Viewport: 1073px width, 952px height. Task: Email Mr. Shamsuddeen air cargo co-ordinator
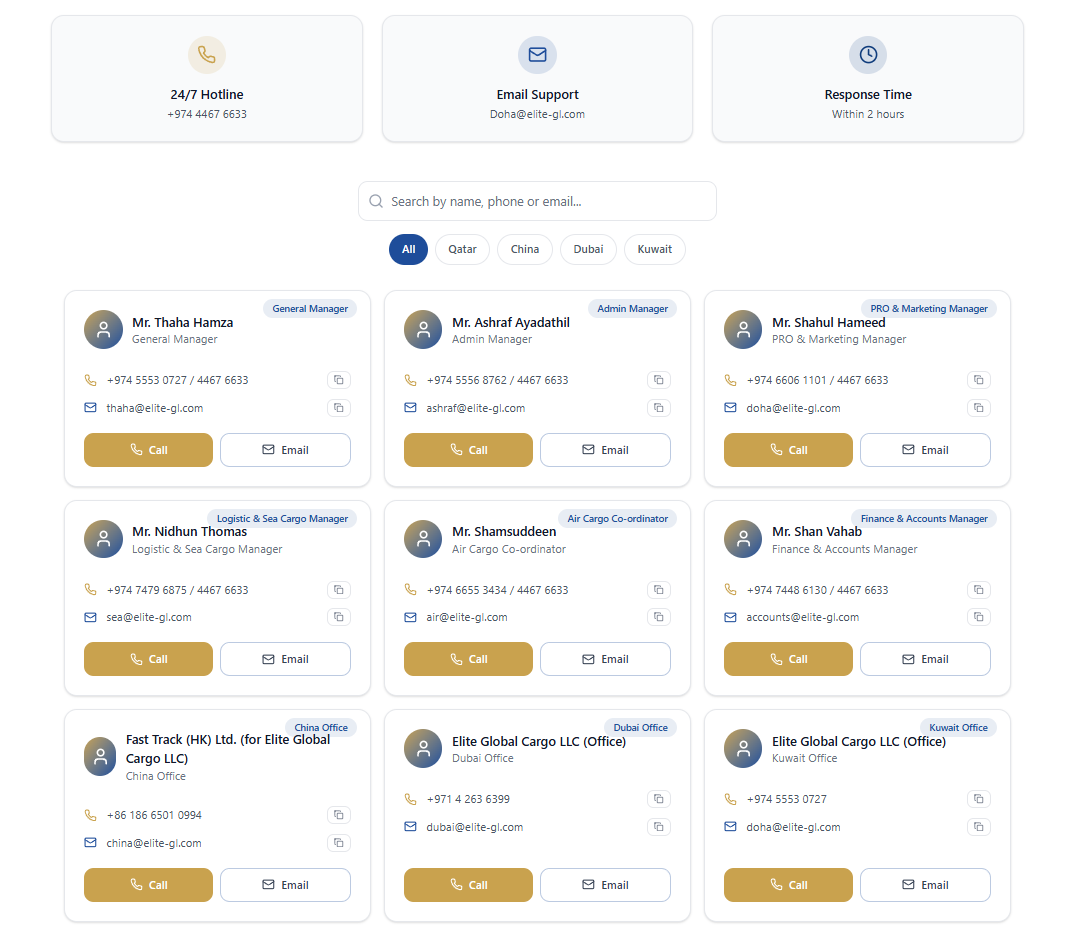pos(606,659)
